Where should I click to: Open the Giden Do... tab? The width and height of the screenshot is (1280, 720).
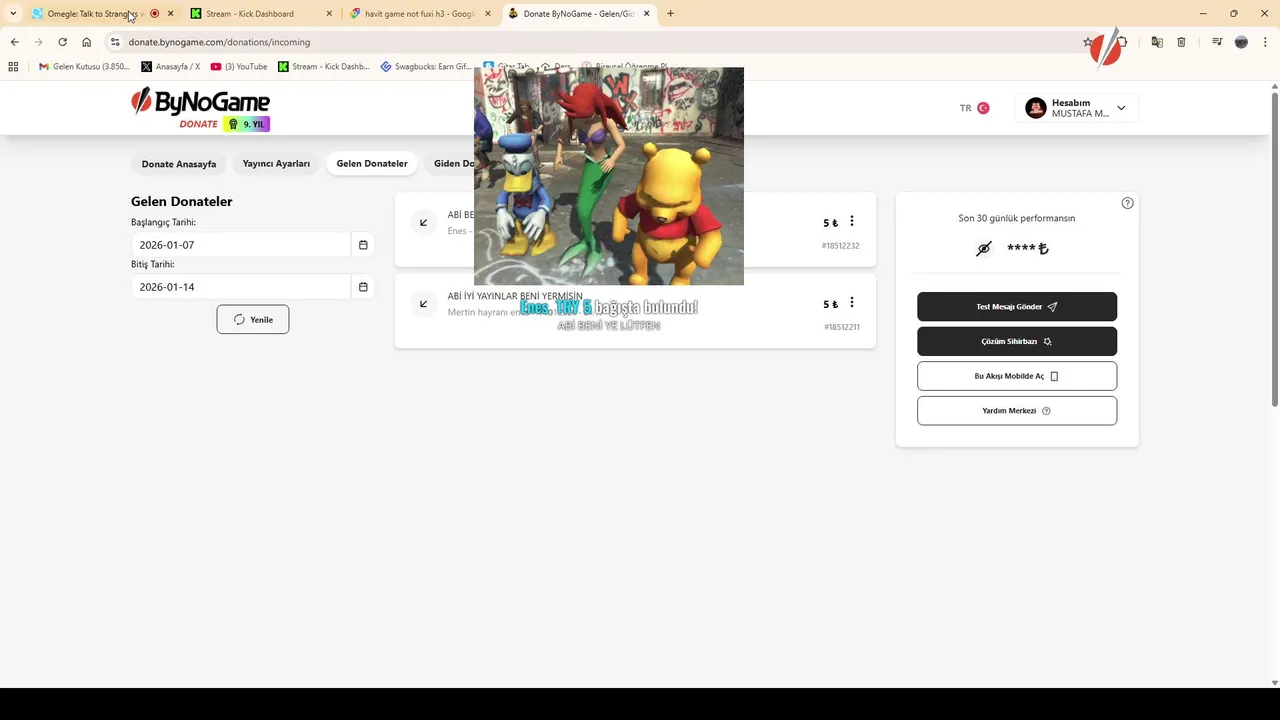click(x=453, y=164)
